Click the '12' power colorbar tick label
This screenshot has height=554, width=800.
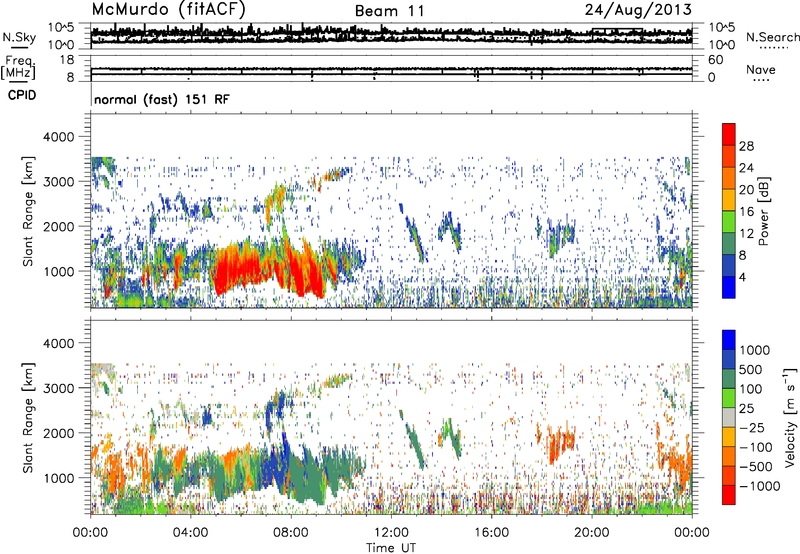(x=746, y=233)
